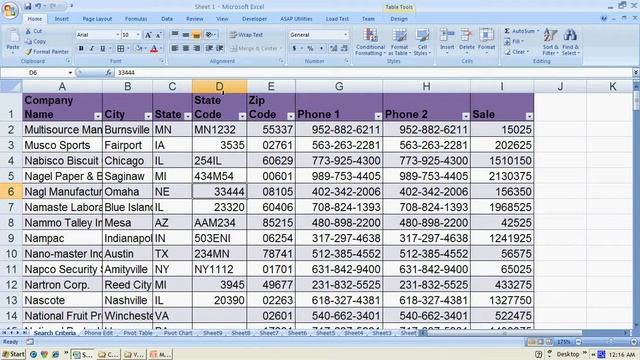640x360 pixels.
Task: Open the City column filter dropdown
Action: (x=148, y=116)
